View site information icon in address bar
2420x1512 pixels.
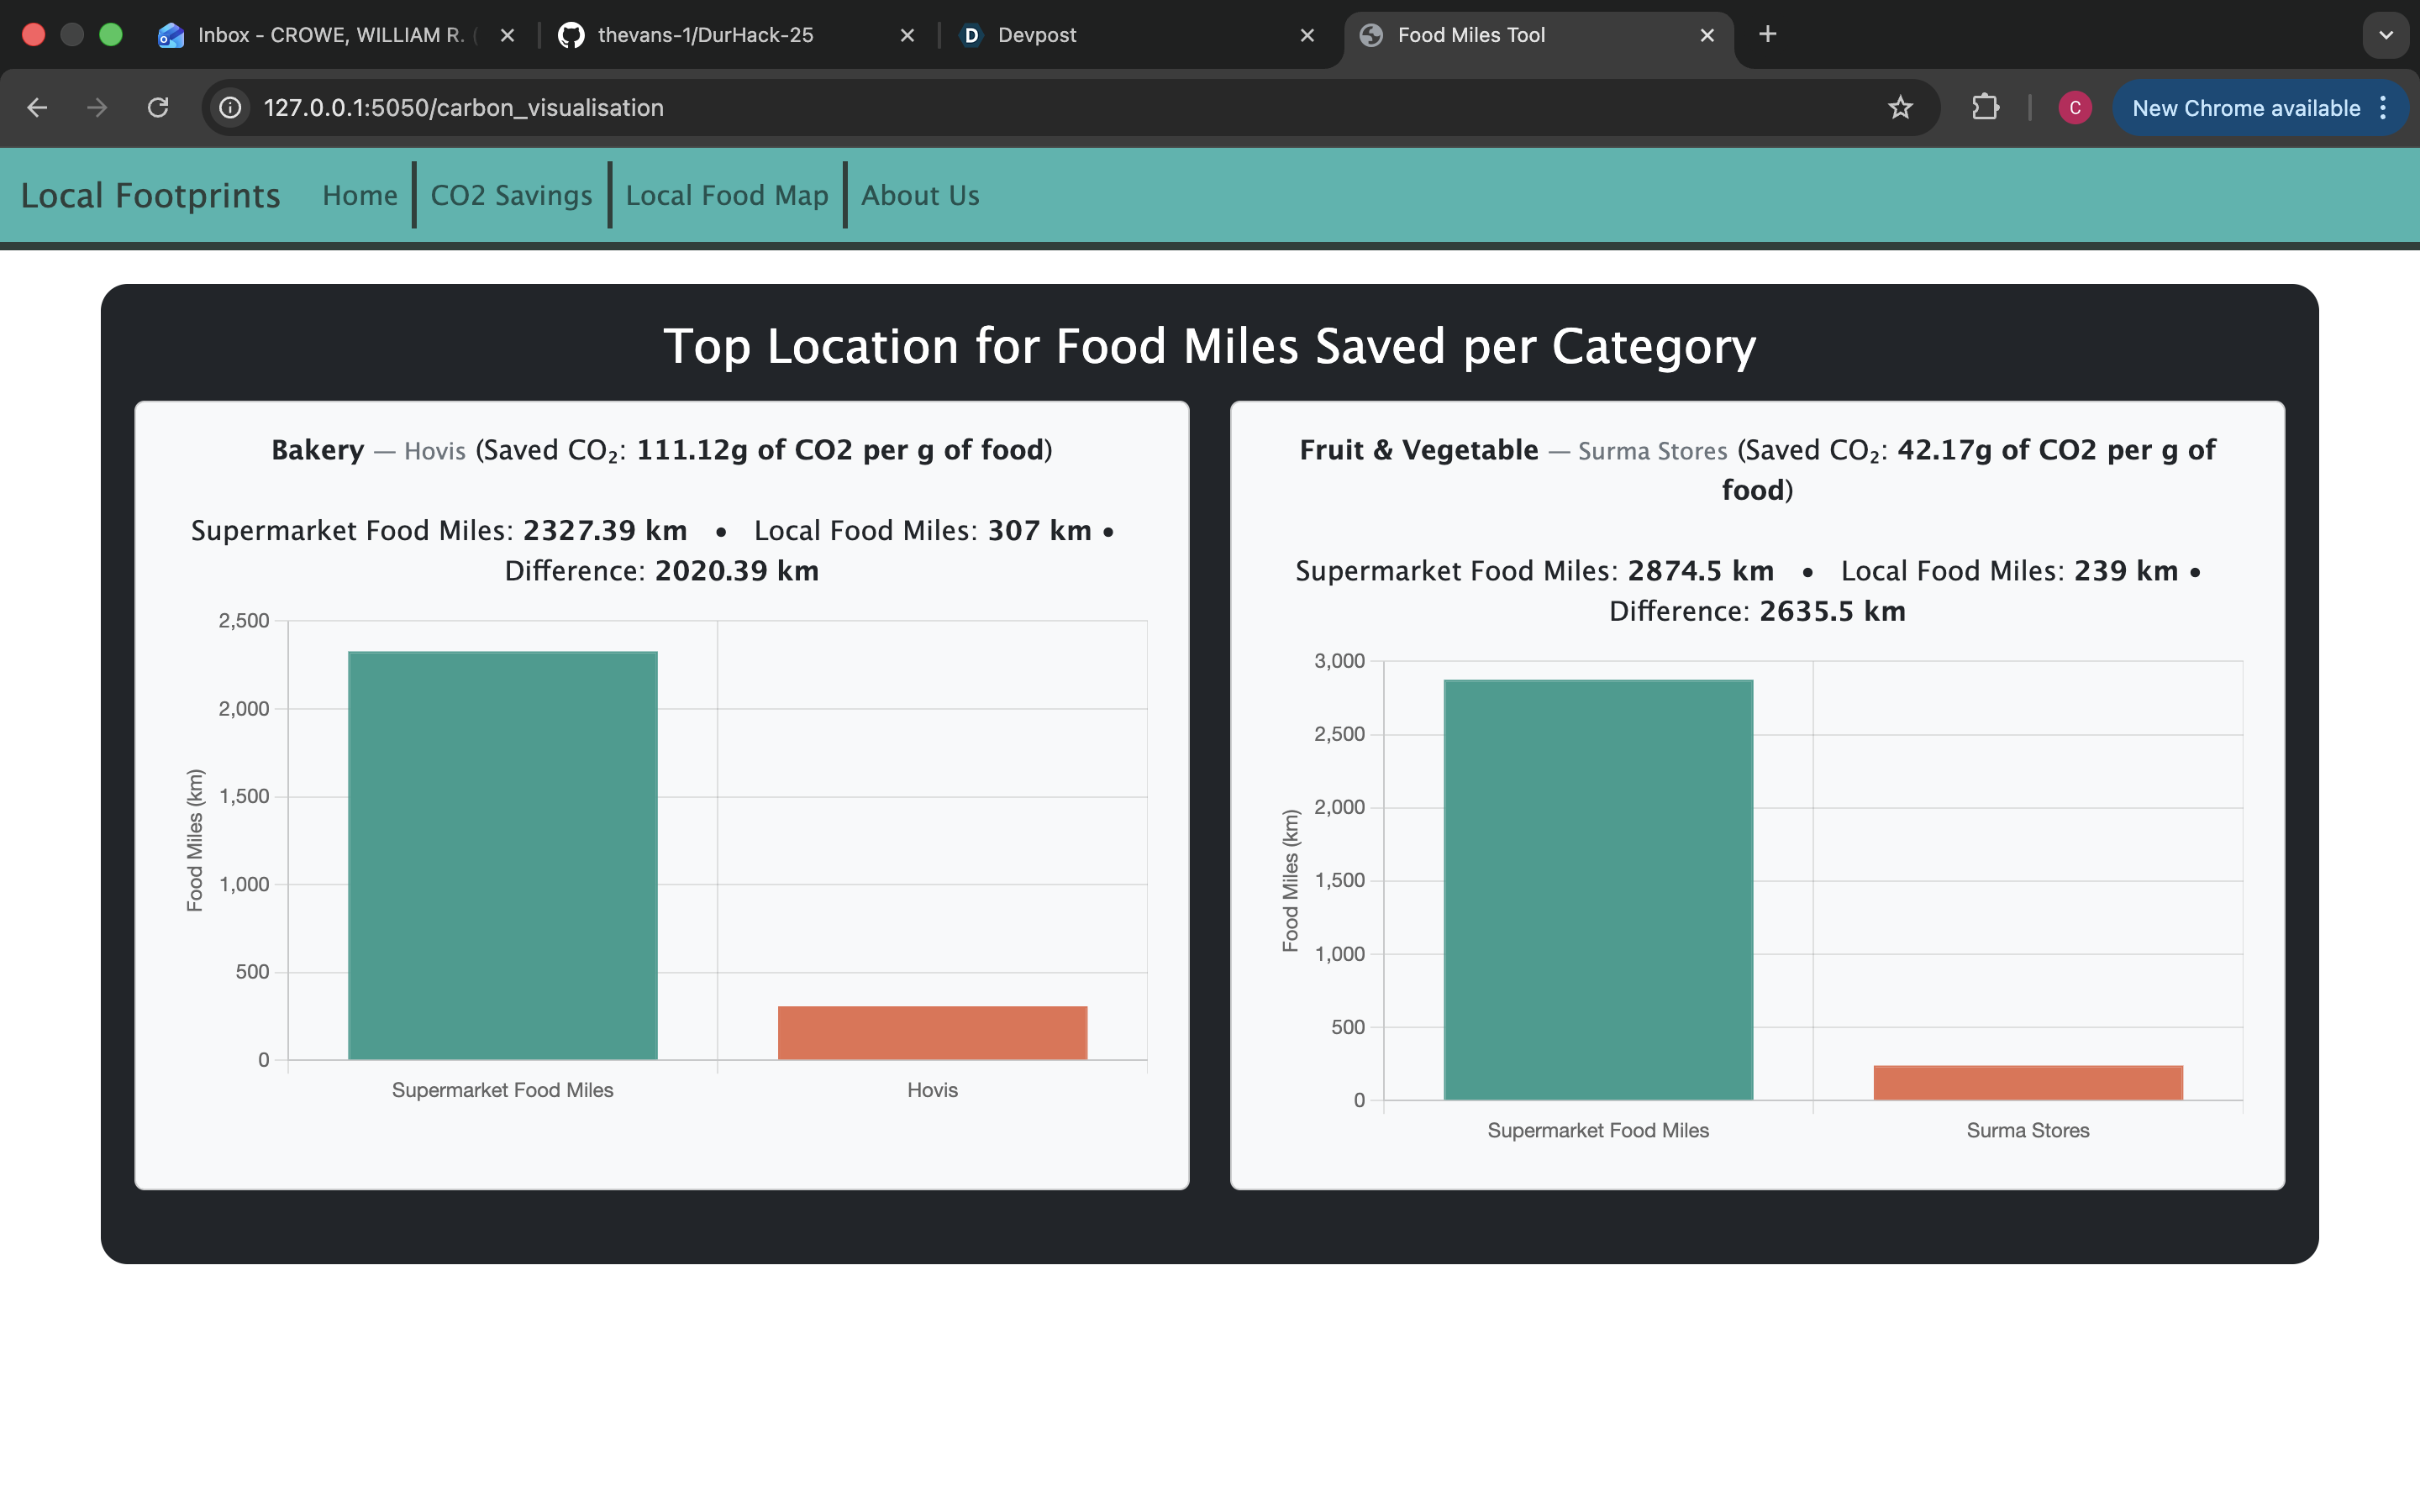[x=231, y=108]
